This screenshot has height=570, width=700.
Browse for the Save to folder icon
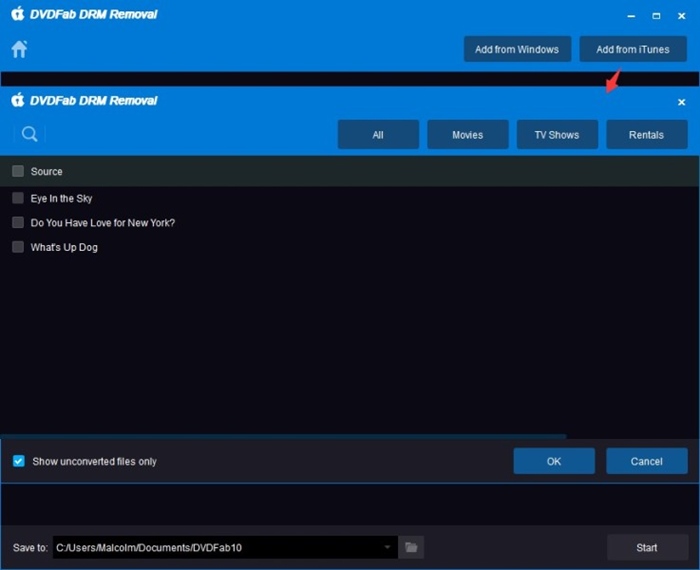click(411, 547)
